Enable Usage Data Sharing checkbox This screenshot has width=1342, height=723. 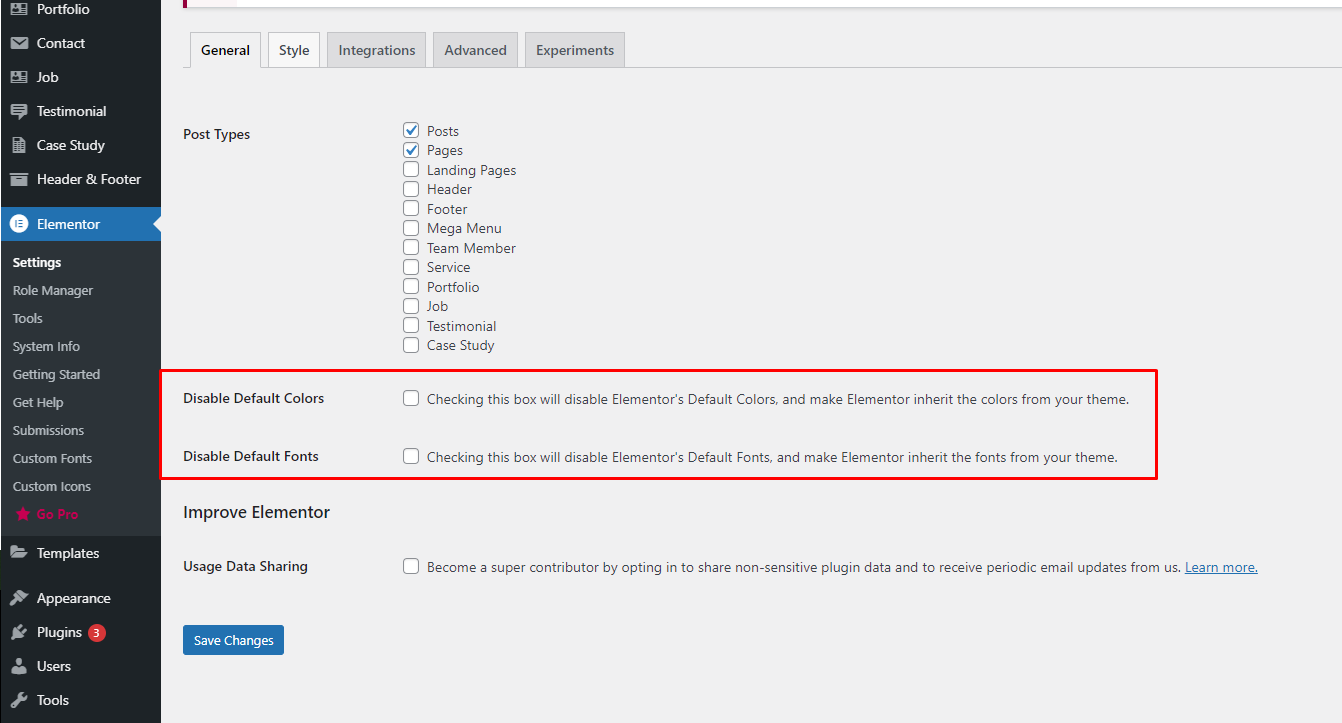click(411, 566)
